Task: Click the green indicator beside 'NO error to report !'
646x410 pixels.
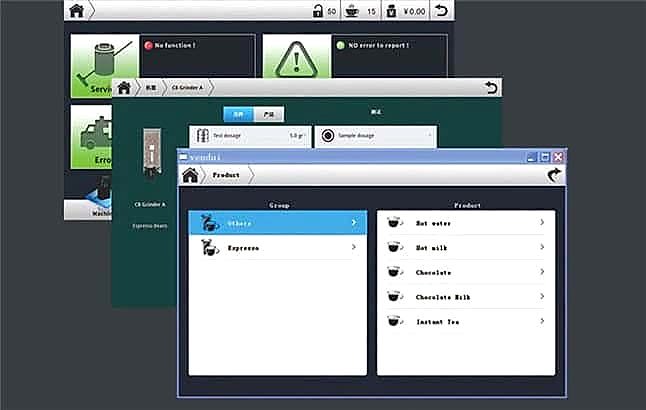Action: [x=340, y=45]
